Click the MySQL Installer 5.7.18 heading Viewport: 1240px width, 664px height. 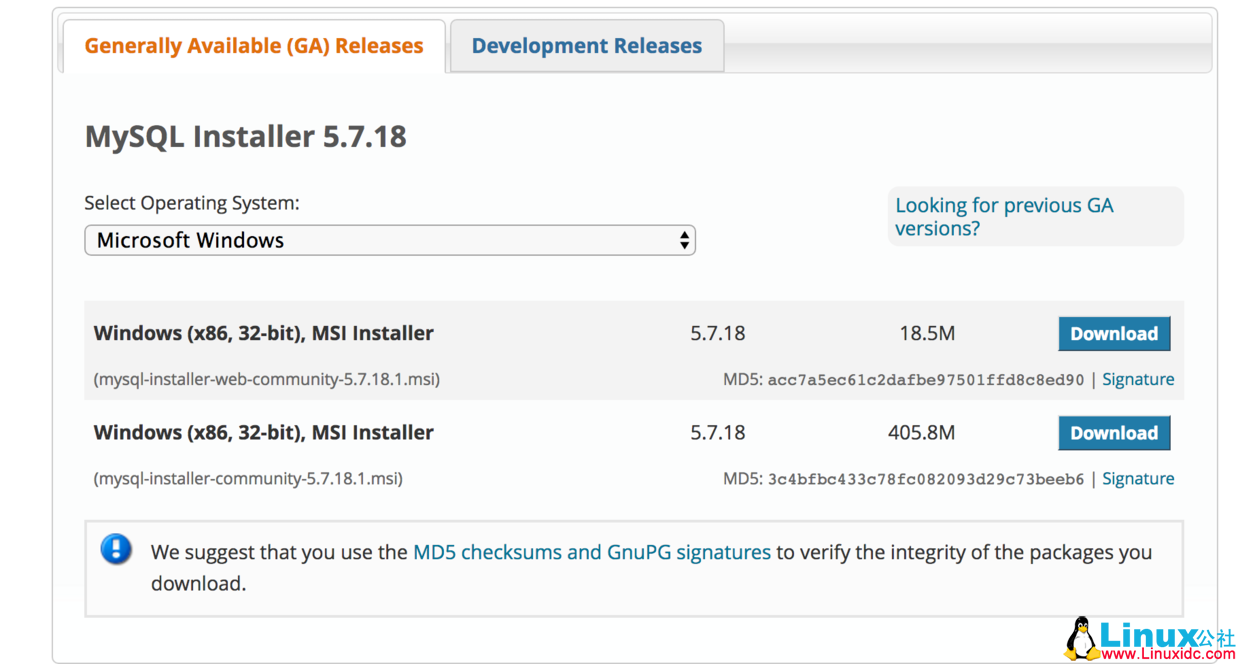point(245,136)
